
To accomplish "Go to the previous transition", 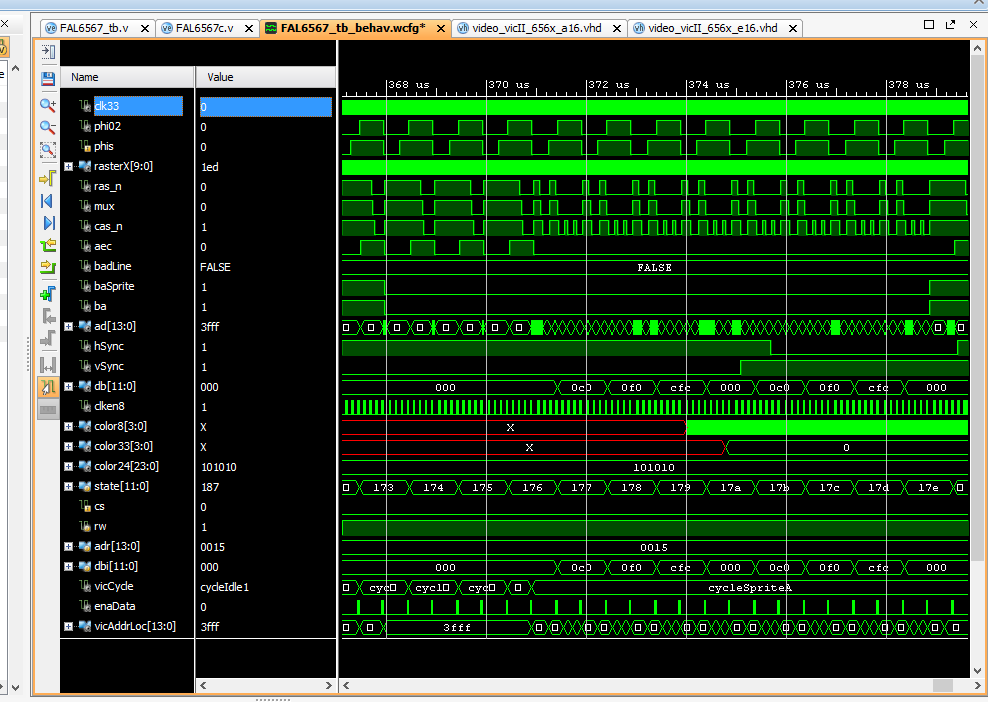I will pyautogui.click(x=47, y=245).
